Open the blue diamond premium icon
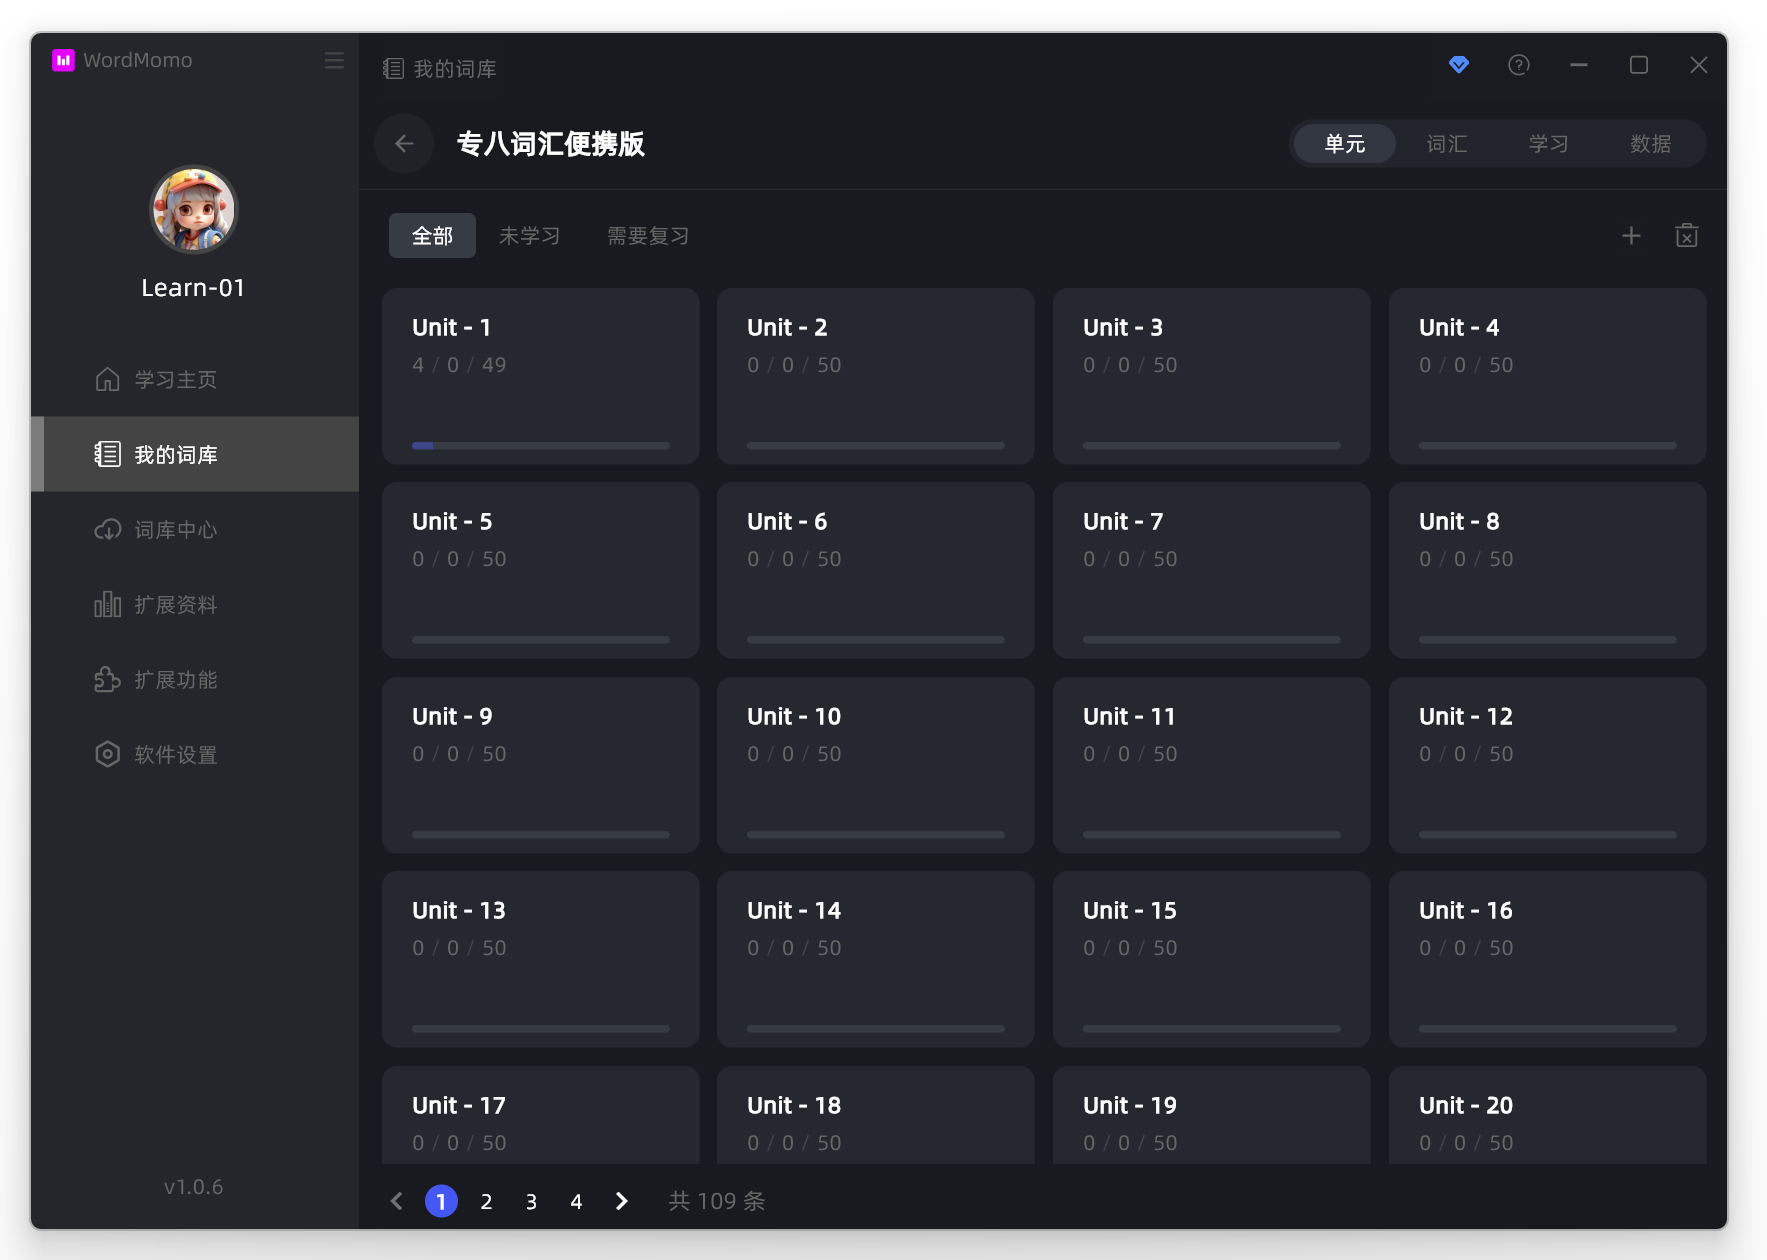The height and width of the screenshot is (1260, 1767). [1458, 65]
